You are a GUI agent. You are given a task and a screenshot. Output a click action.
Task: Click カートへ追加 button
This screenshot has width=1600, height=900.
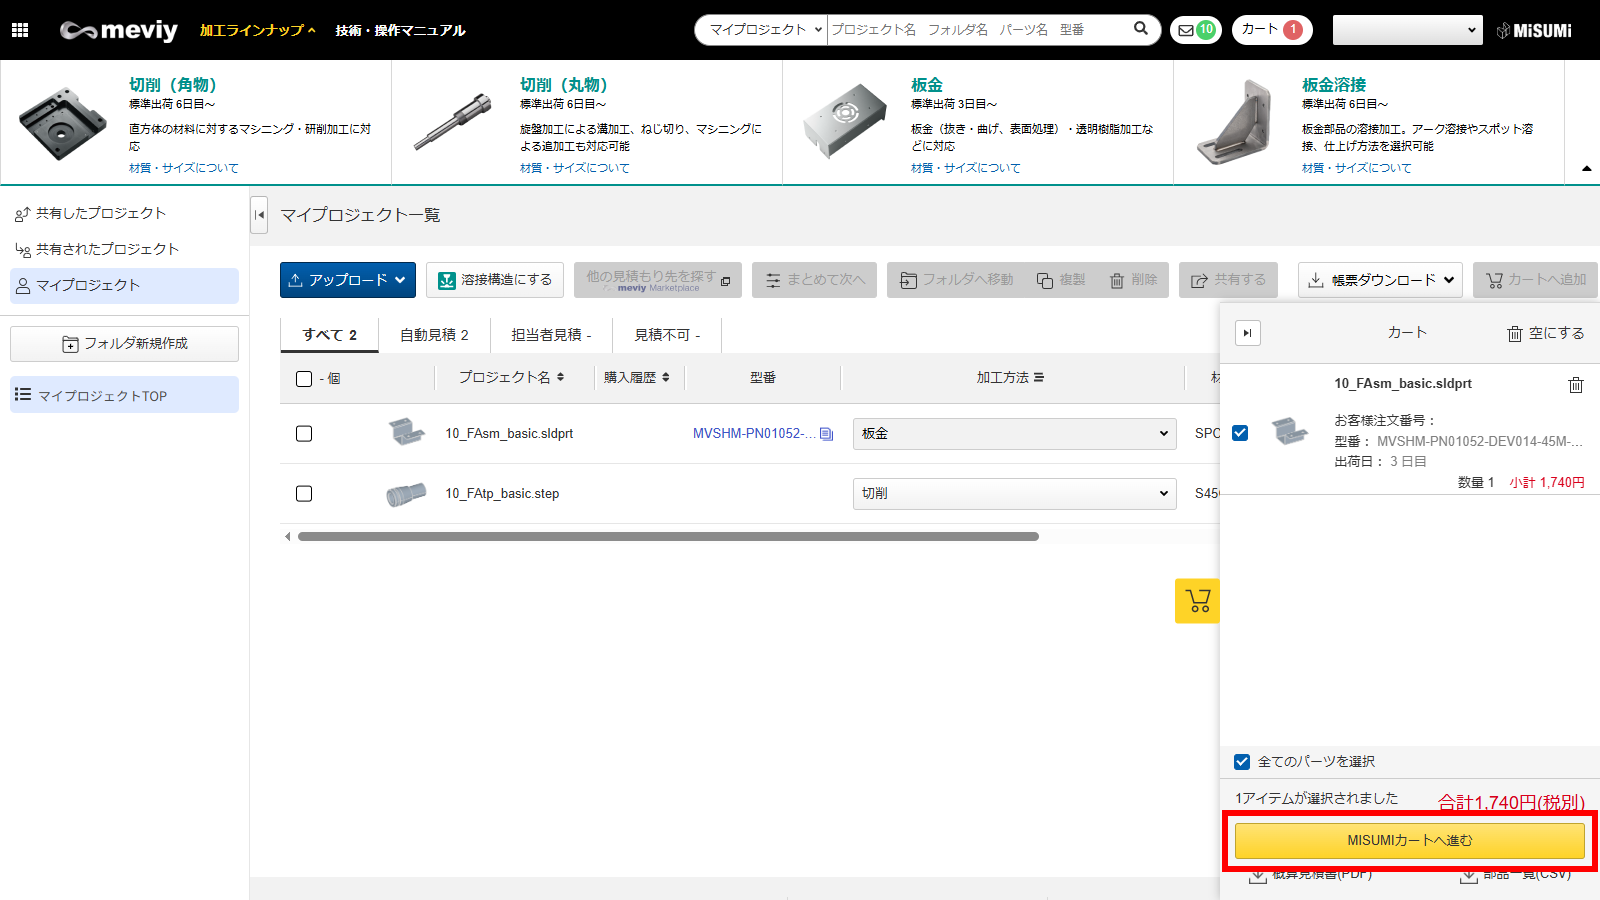tap(1535, 280)
